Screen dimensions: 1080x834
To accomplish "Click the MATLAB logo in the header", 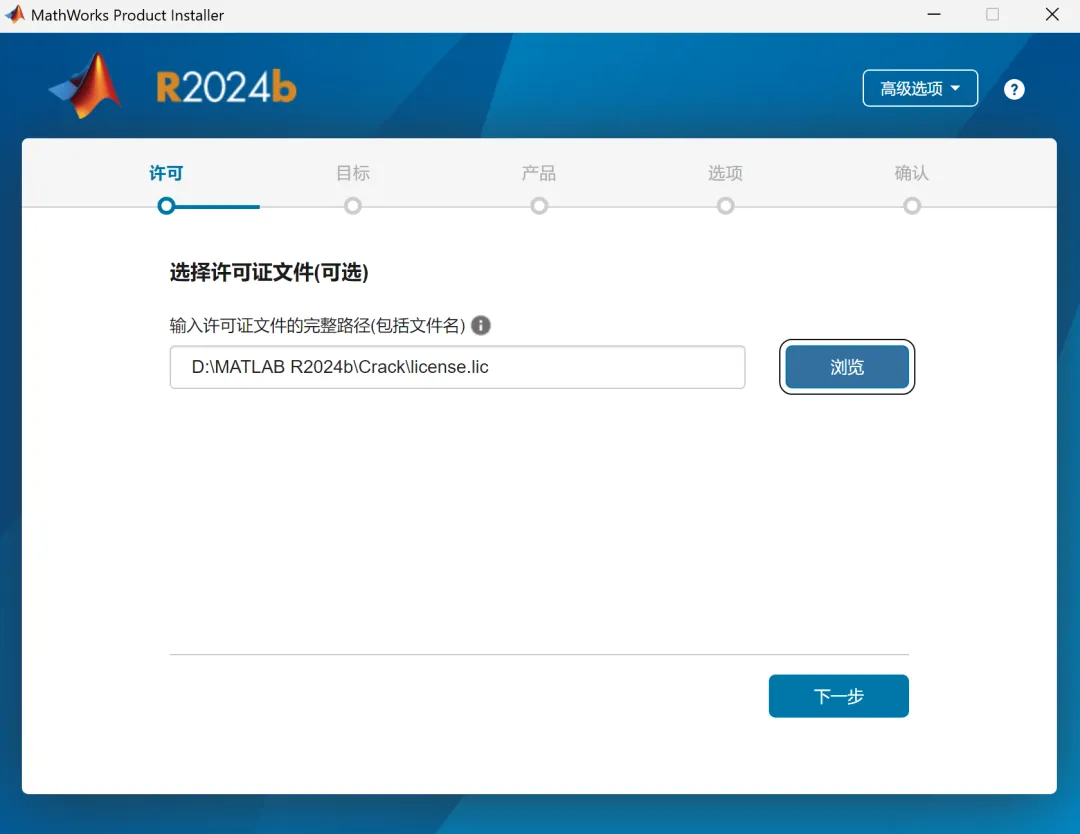I will point(87,86).
